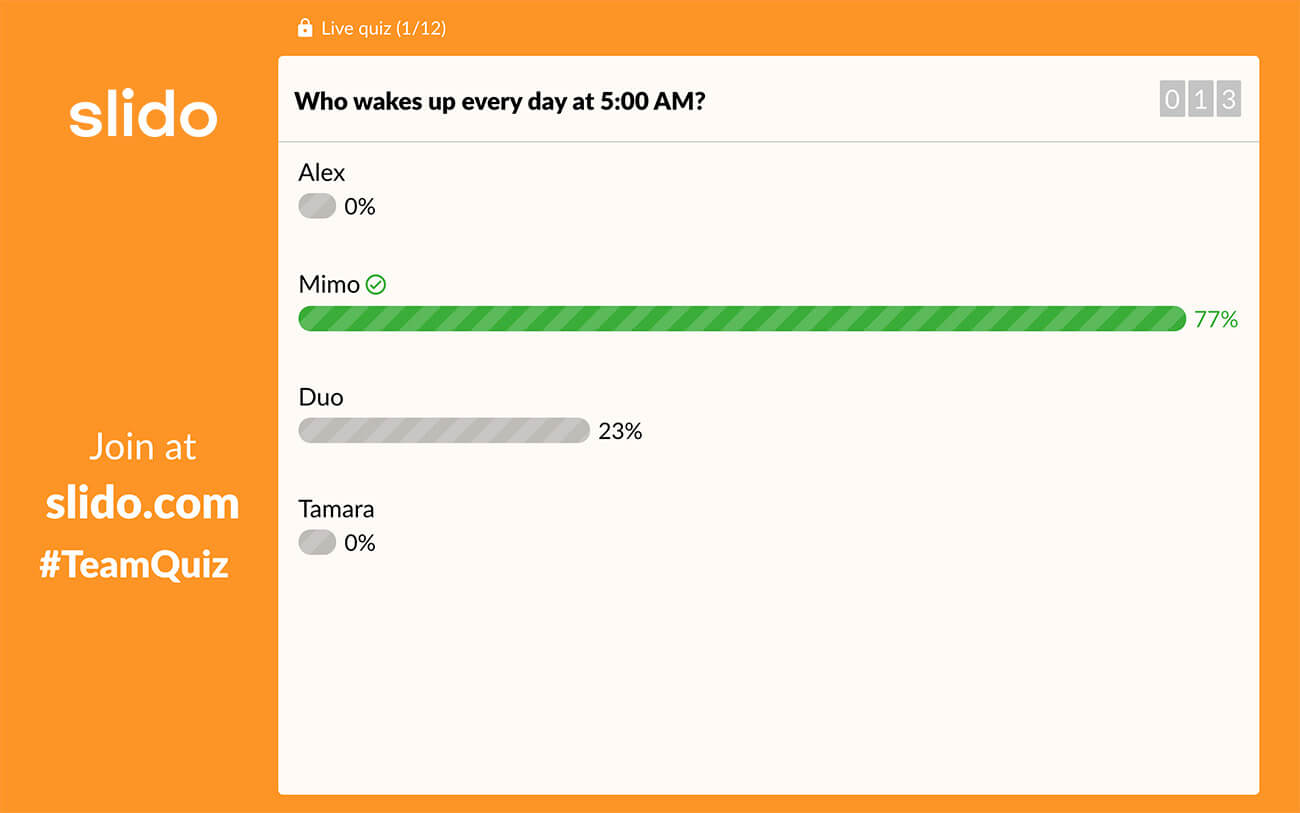Click the first countdown digit 0
The image size is (1300, 813).
pyautogui.click(x=1172, y=99)
